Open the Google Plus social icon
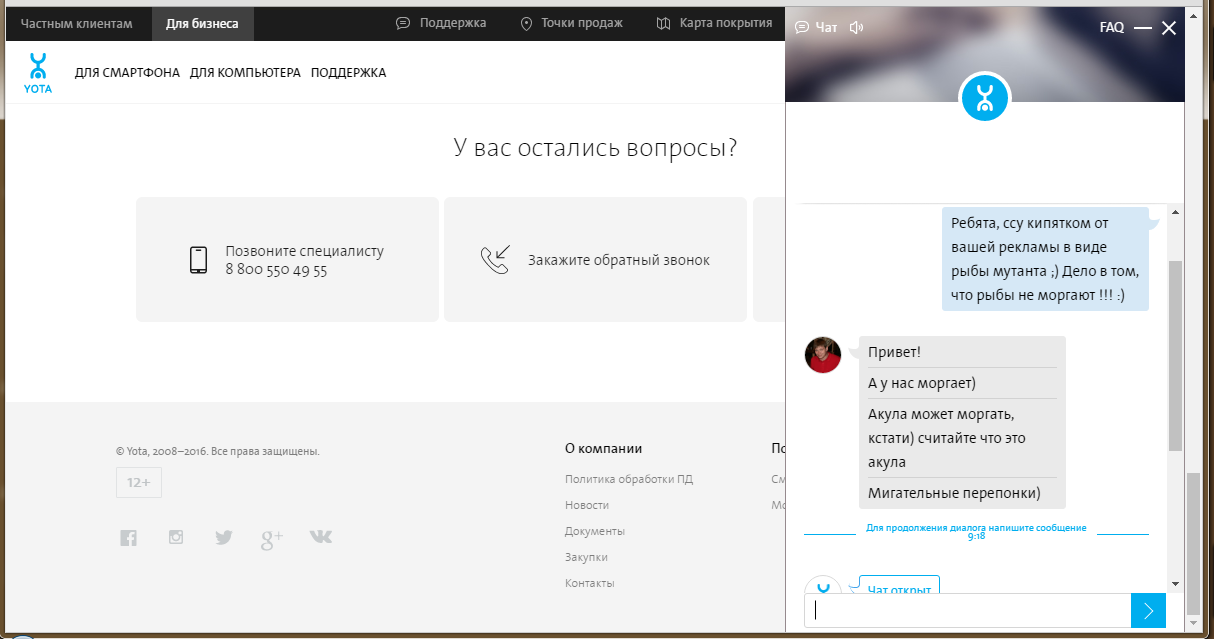 (272, 539)
